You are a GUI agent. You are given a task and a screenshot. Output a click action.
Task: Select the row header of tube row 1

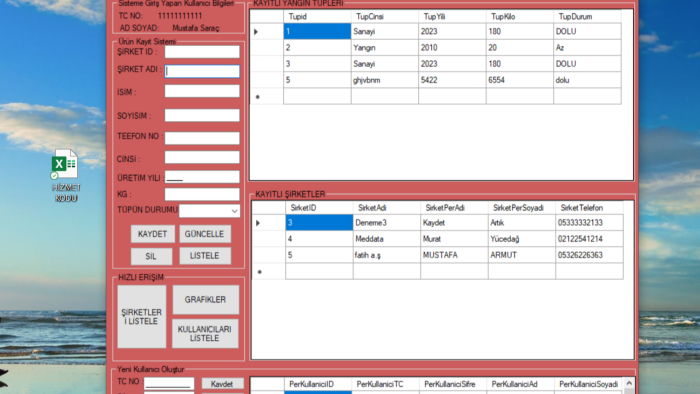point(267,31)
